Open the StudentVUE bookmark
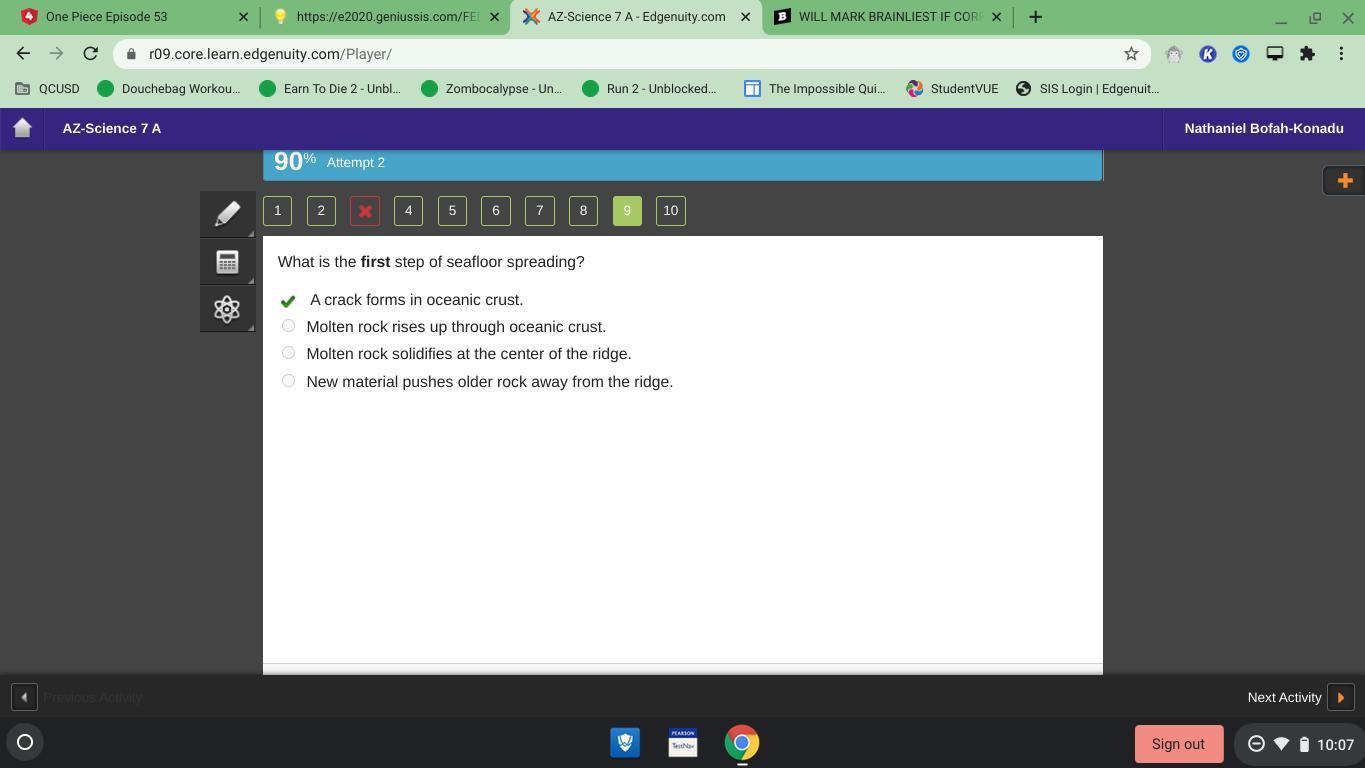The image size is (1365, 768). coord(952,89)
